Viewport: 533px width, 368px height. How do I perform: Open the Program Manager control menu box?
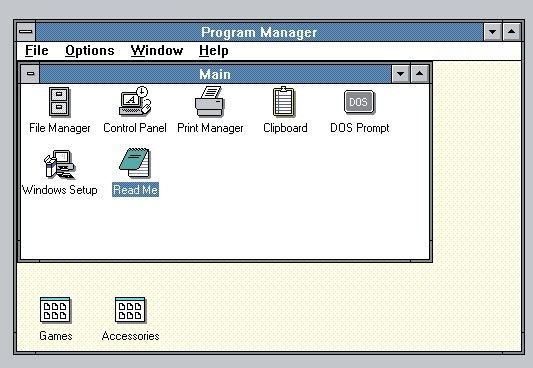pyautogui.click(x=26, y=32)
